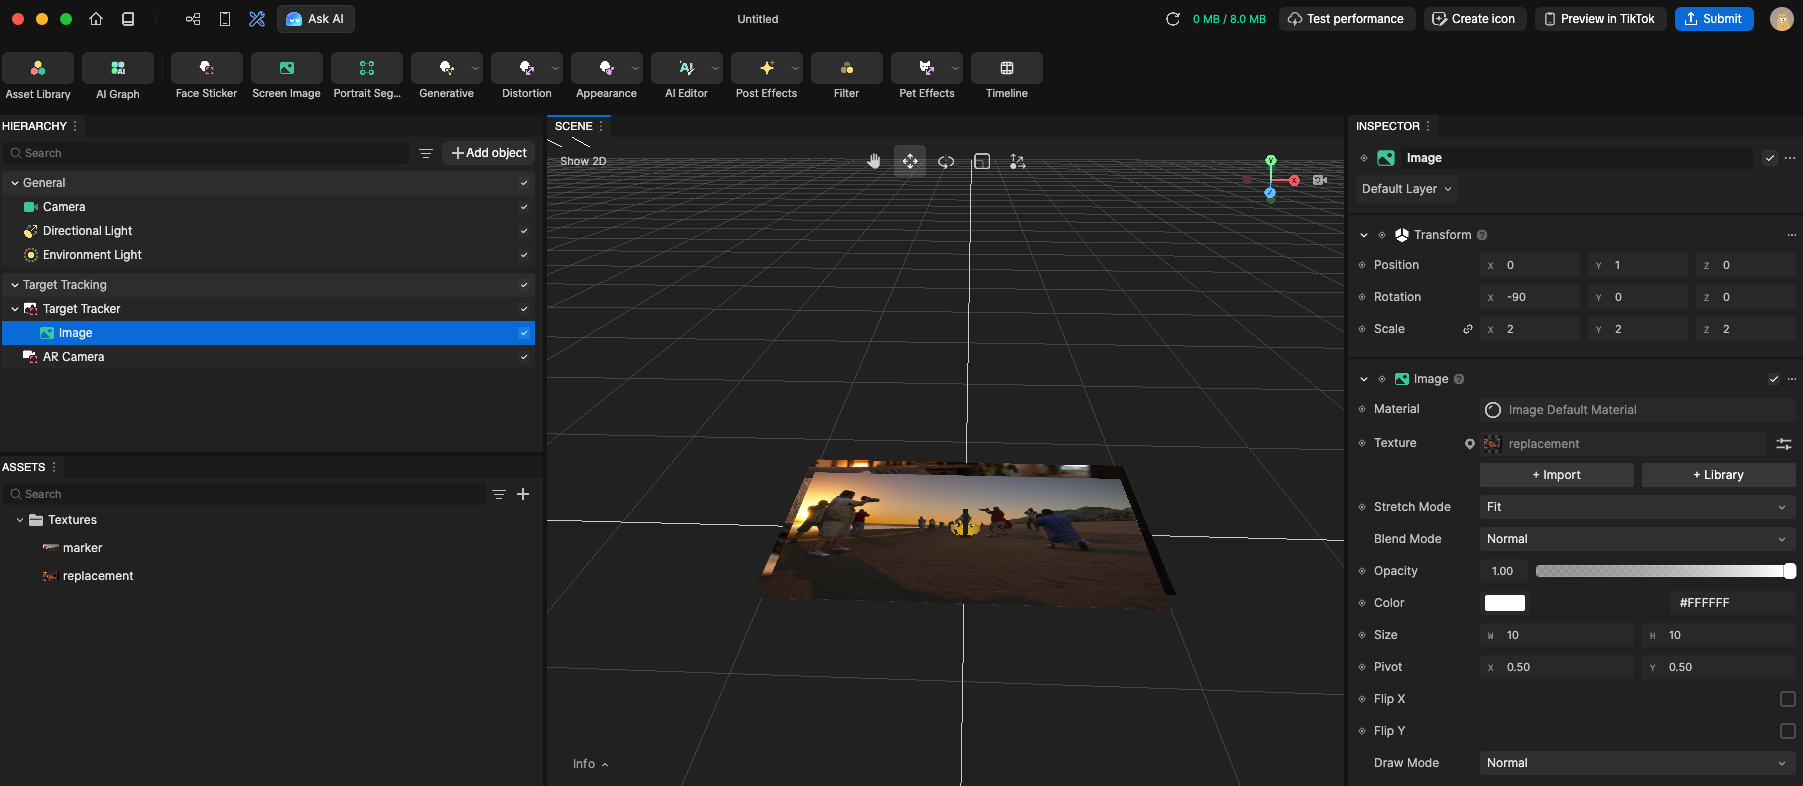Screen dimensions: 1803x786
Task: Select the rect transform tool in scene
Action: (x=982, y=161)
